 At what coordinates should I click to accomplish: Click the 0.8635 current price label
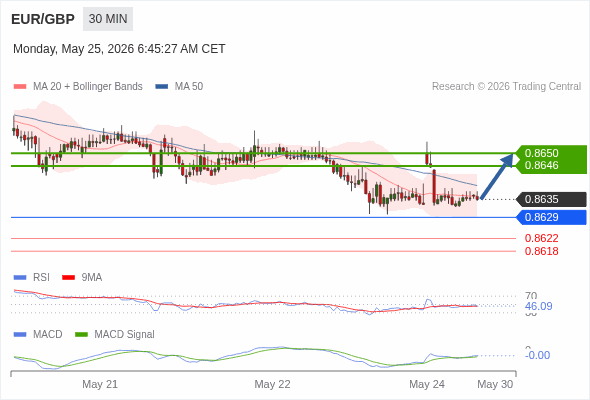(x=552, y=199)
